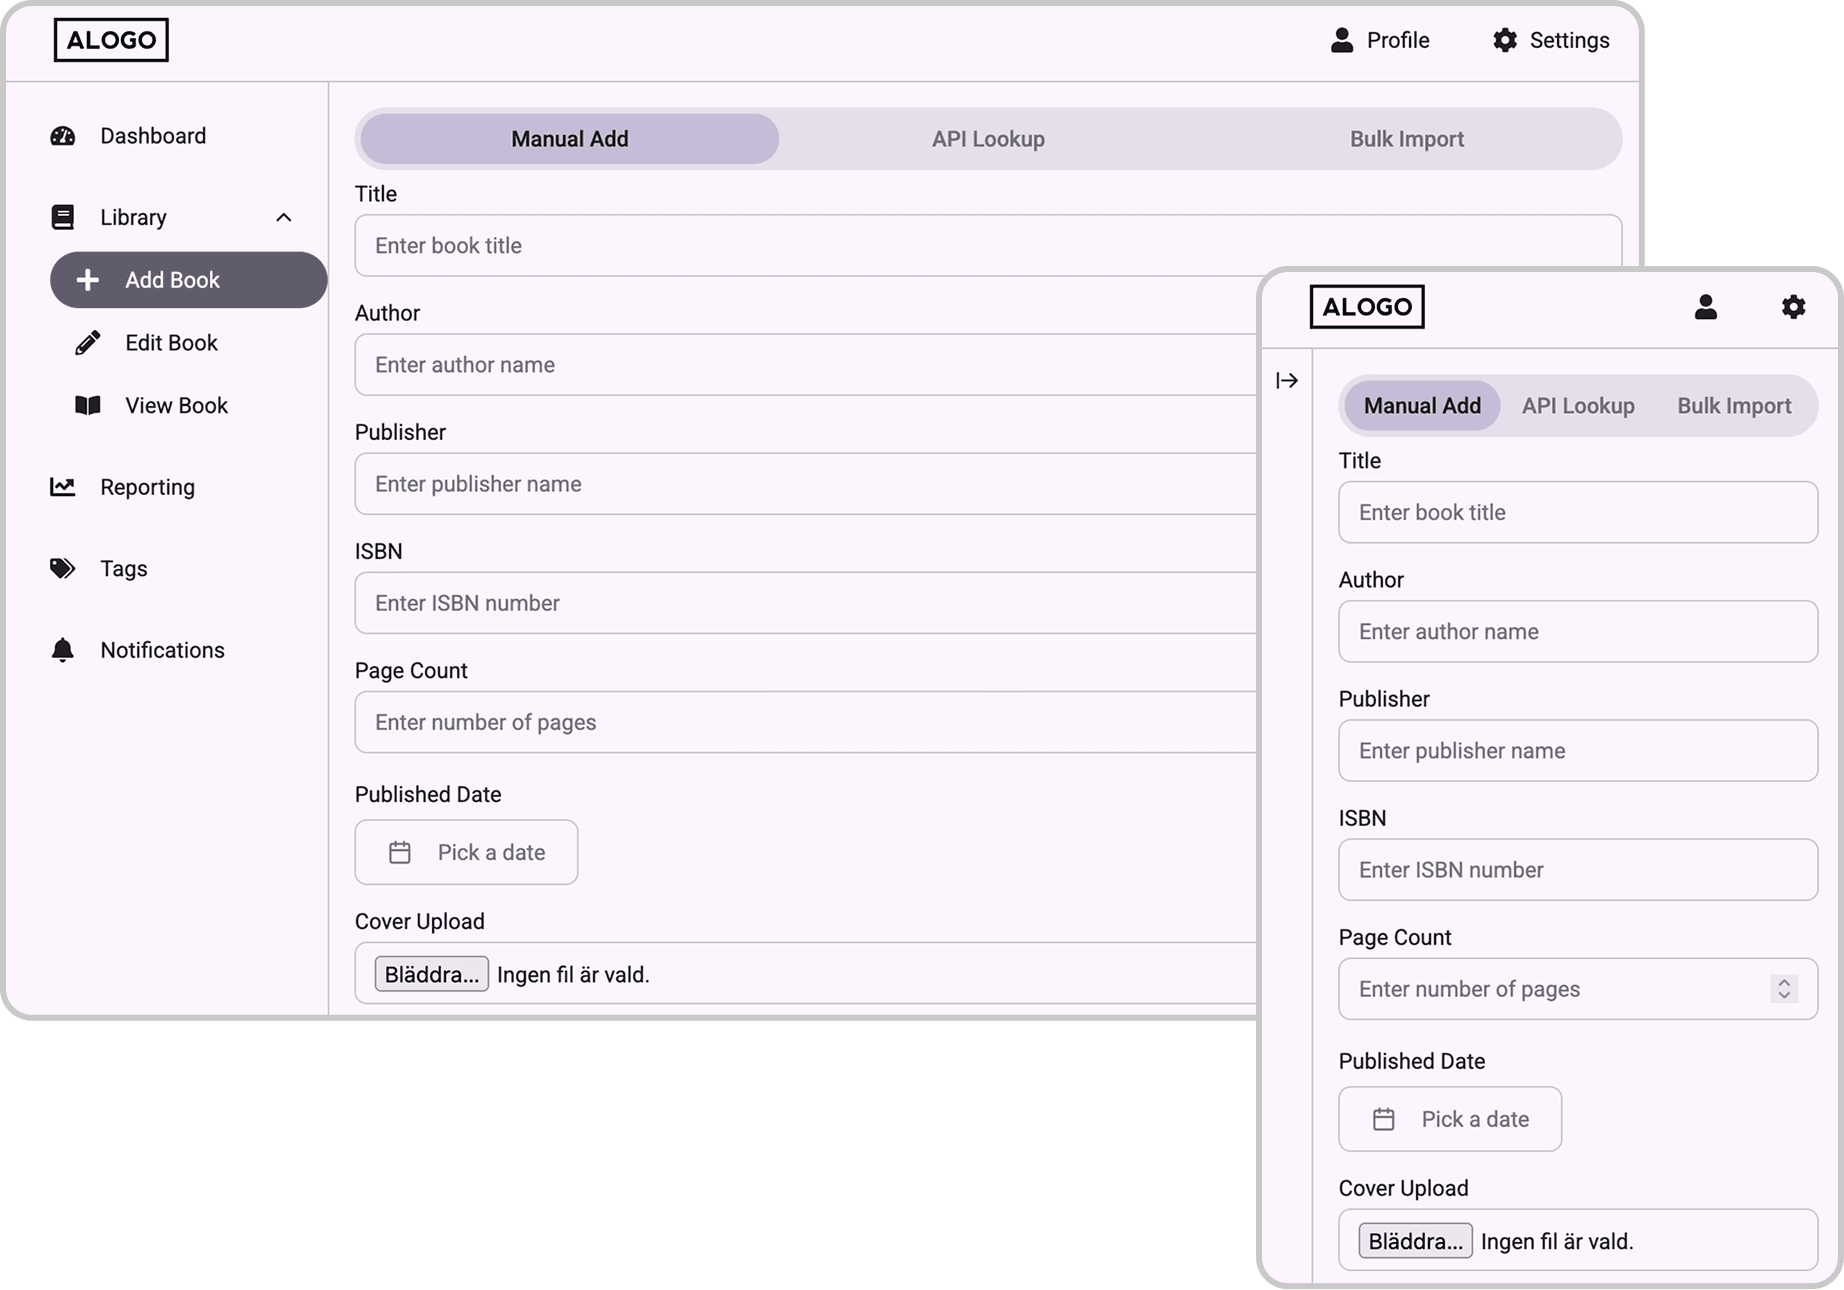
Task: Collapse the Library section chevron
Action: click(284, 217)
